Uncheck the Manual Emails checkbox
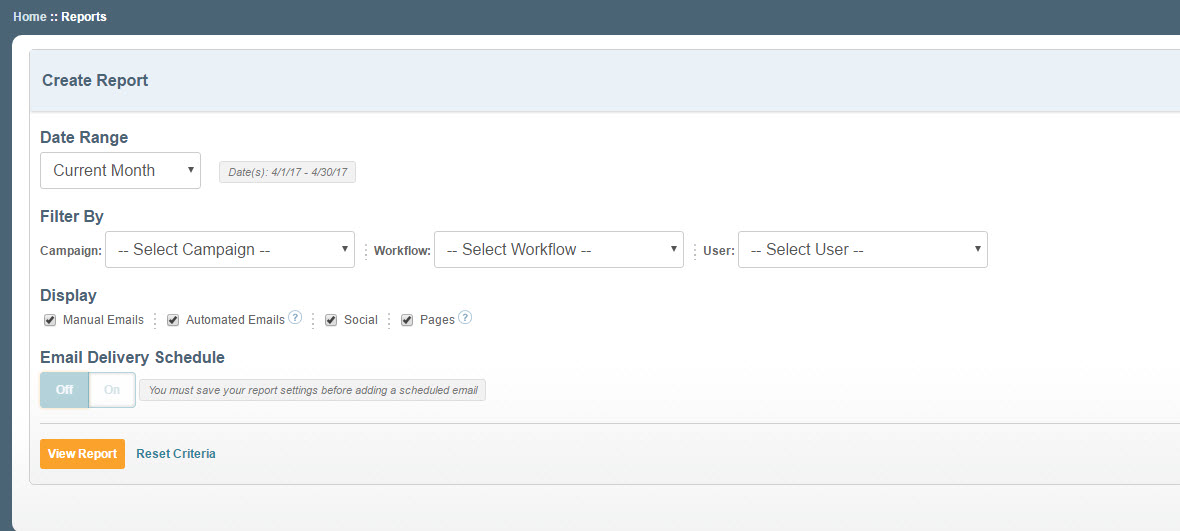1180x531 pixels. click(x=50, y=320)
